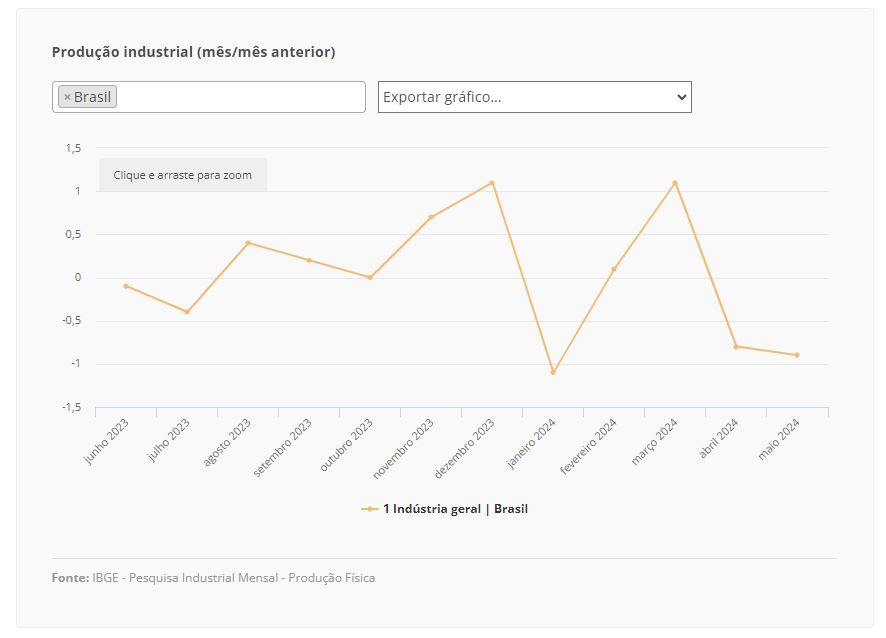Toggle the Indústria geral | Brasil legend series
The height and width of the screenshot is (638, 886).
[x=455, y=509]
